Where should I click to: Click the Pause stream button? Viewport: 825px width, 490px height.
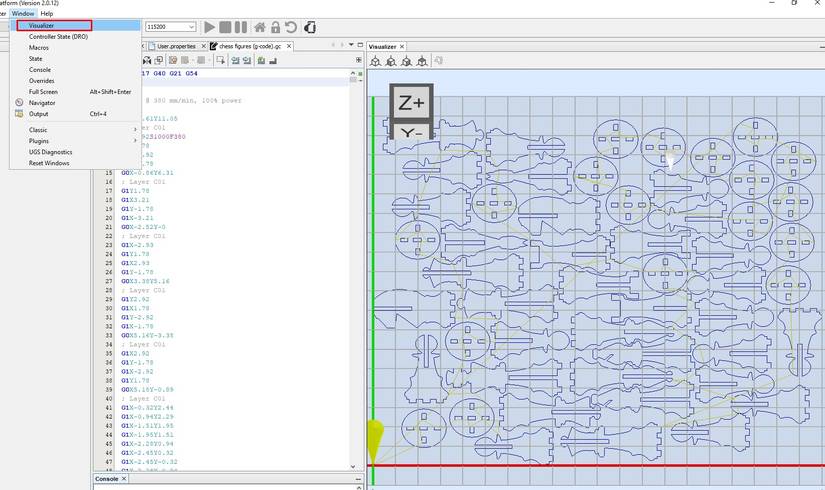click(x=241, y=27)
